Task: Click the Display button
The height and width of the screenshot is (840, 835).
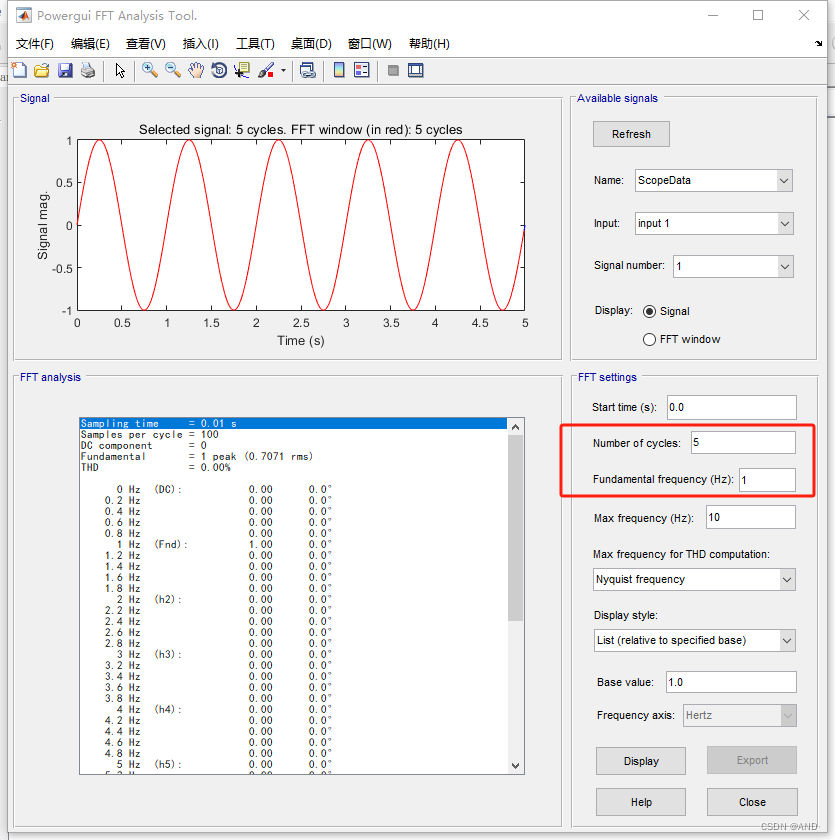Action: coord(640,761)
